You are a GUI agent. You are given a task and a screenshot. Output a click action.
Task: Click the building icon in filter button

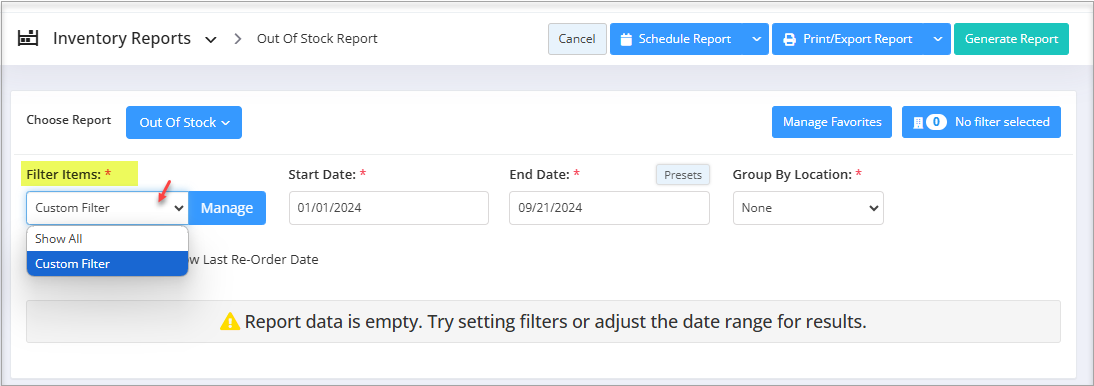918,122
